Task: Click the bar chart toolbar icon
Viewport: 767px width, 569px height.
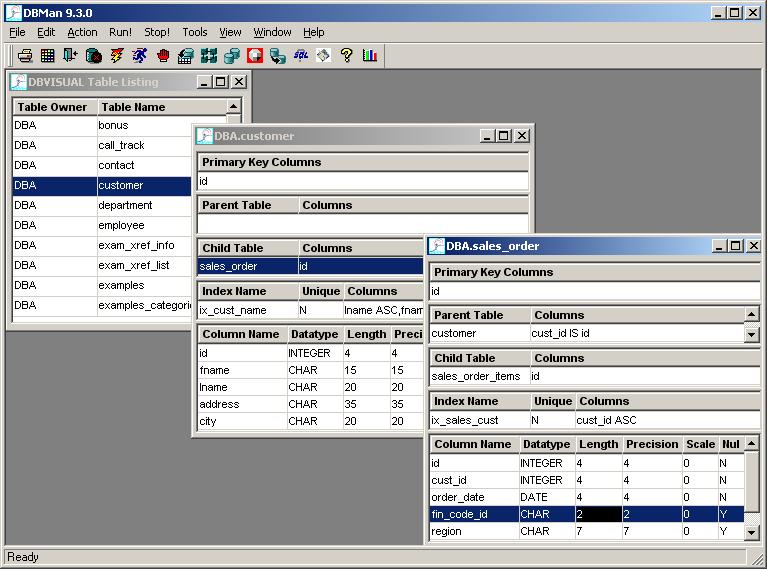Action: (x=370, y=56)
